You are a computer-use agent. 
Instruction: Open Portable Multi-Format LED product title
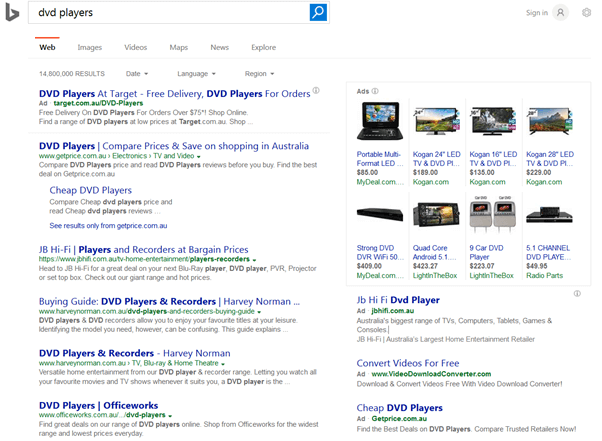click(380, 159)
